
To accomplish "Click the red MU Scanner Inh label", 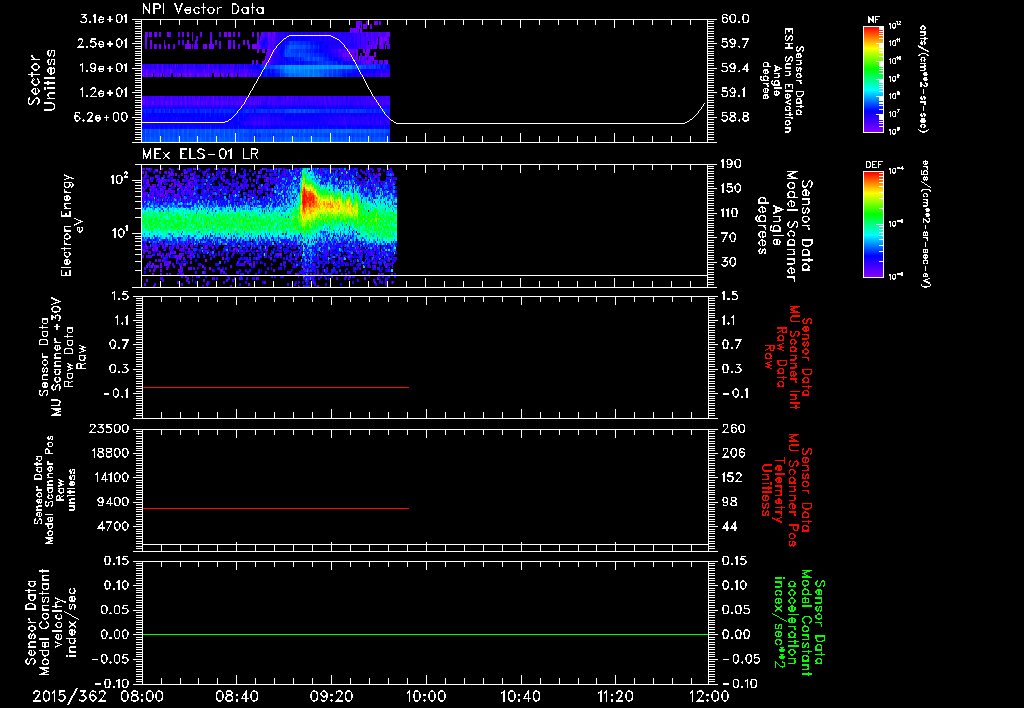I will click(x=788, y=357).
